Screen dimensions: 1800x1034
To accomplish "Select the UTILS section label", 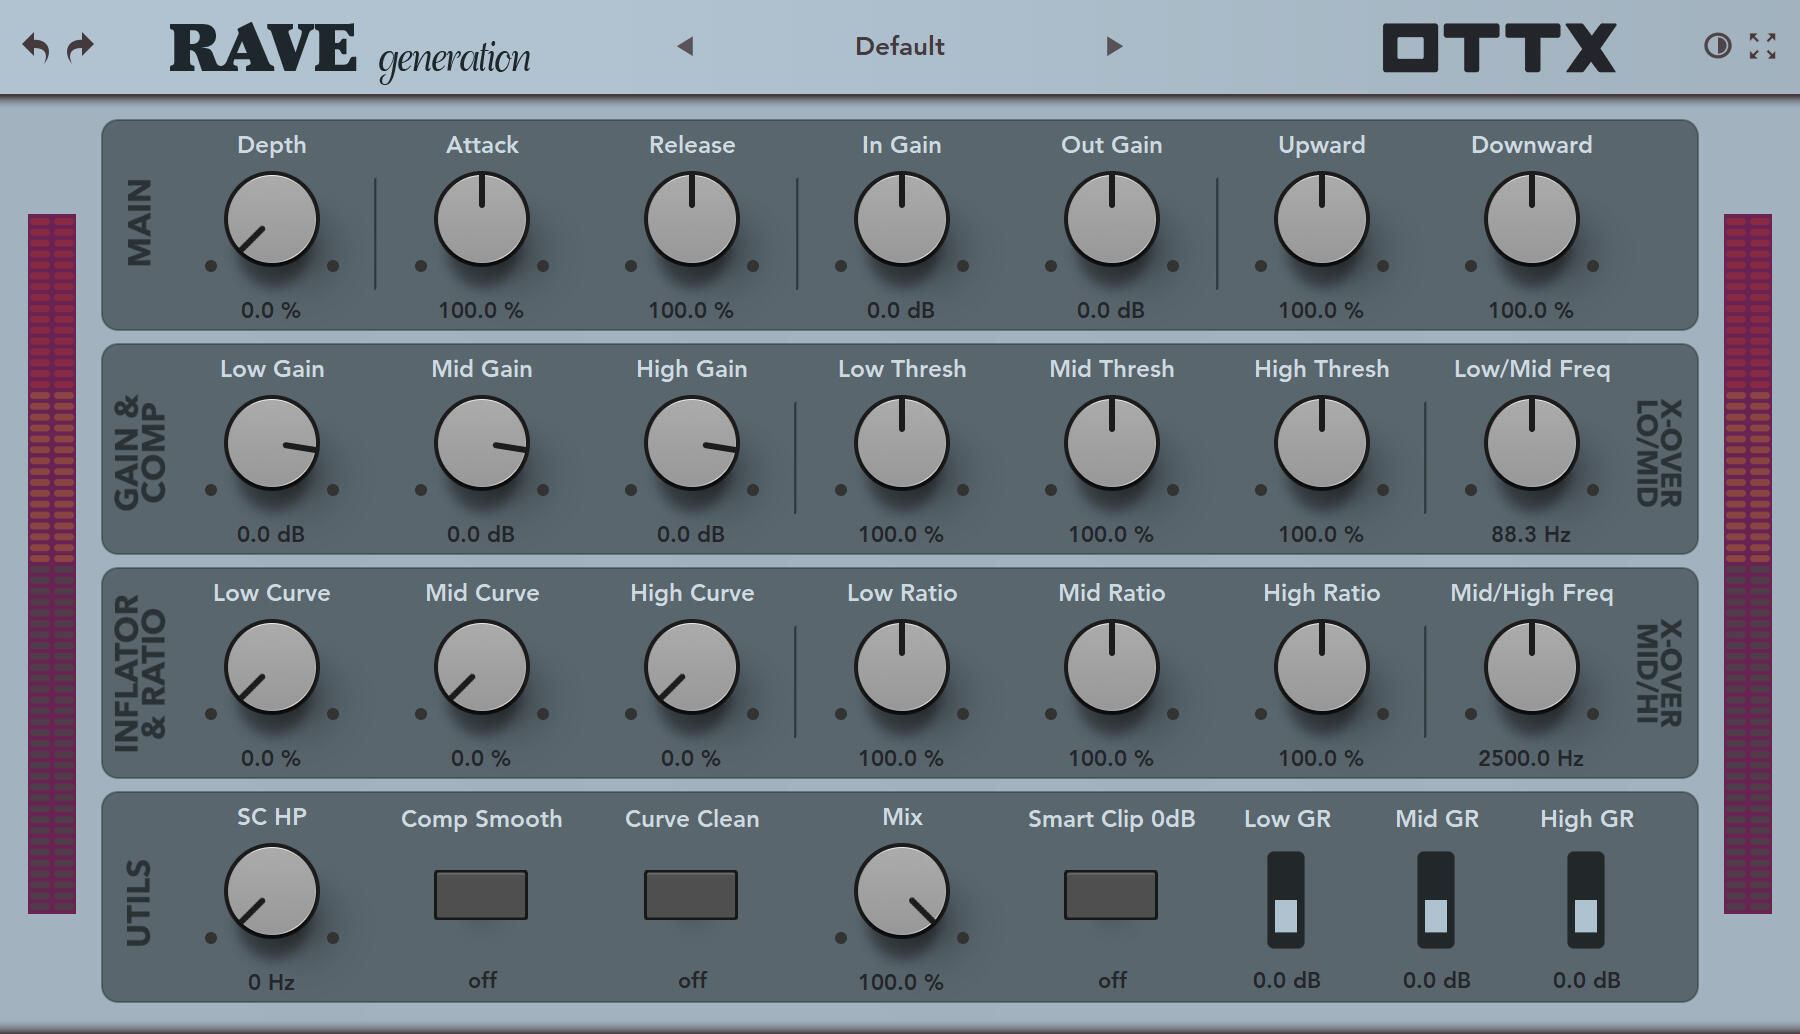I will click(x=139, y=898).
